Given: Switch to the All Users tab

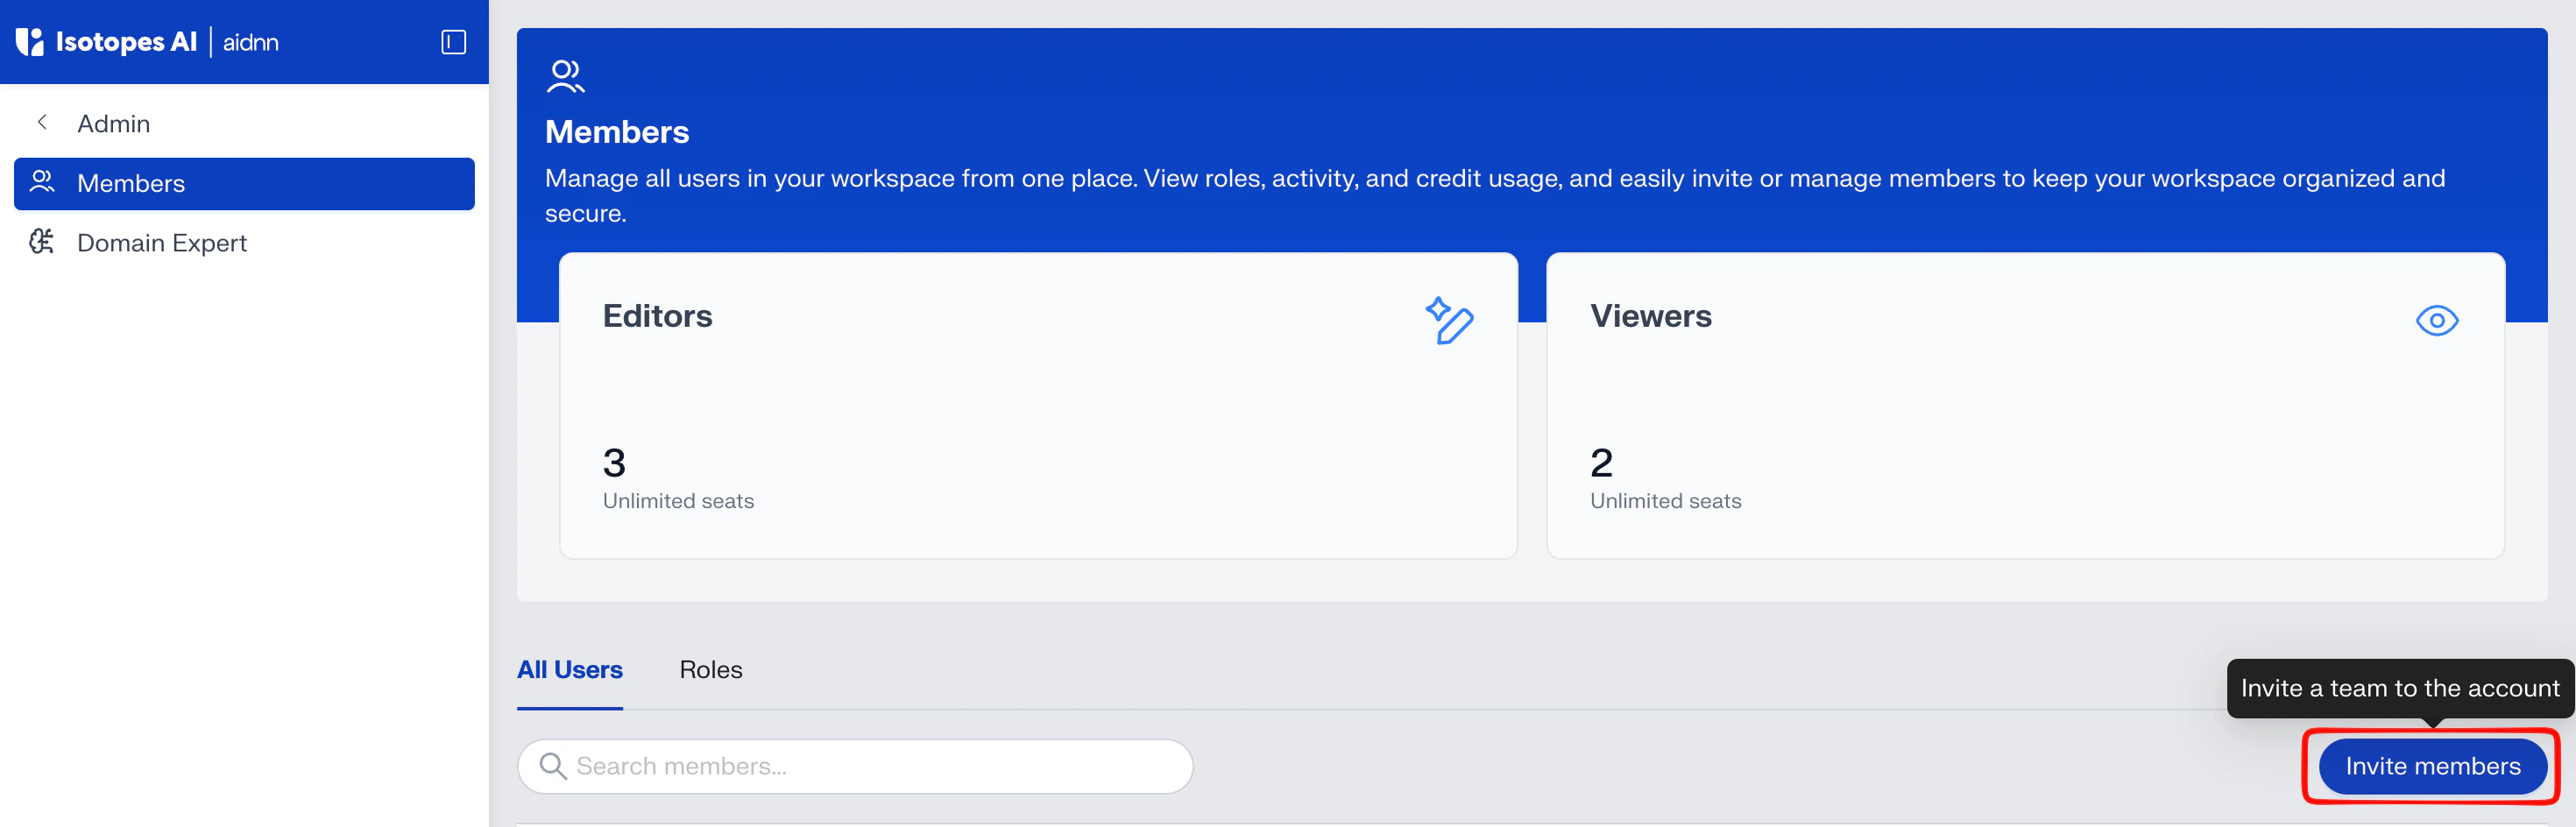Looking at the screenshot, I should click(x=569, y=670).
